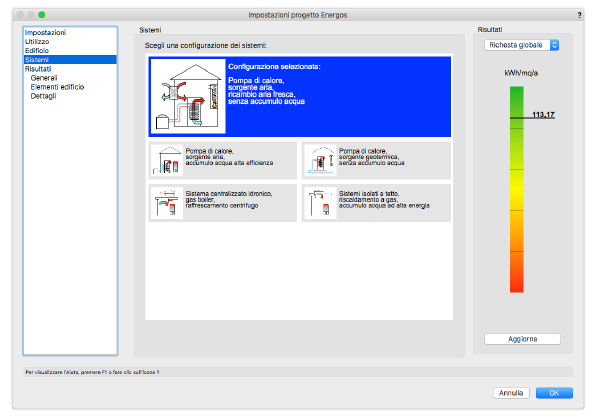Click the green window zoom button

coord(42,15)
